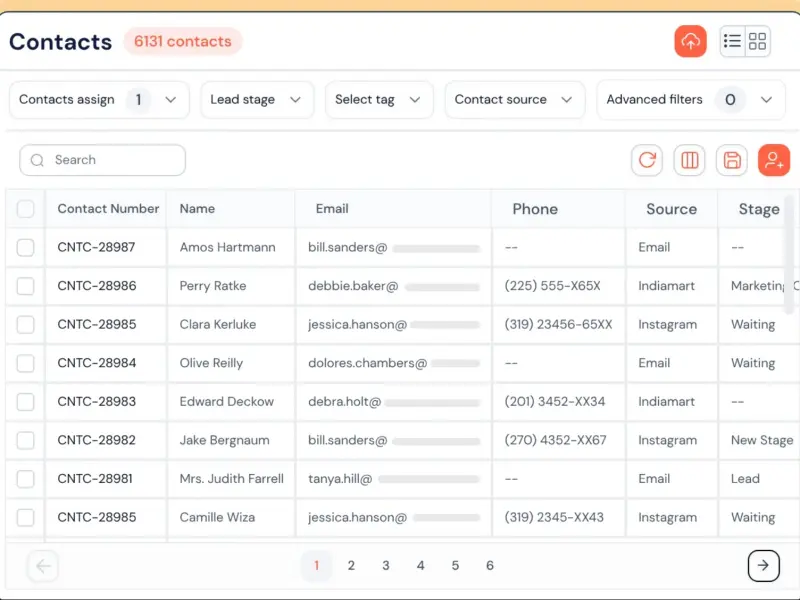This screenshot has width=800, height=600.
Task: Click the vertical table scrollbar
Action: click(x=789, y=254)
